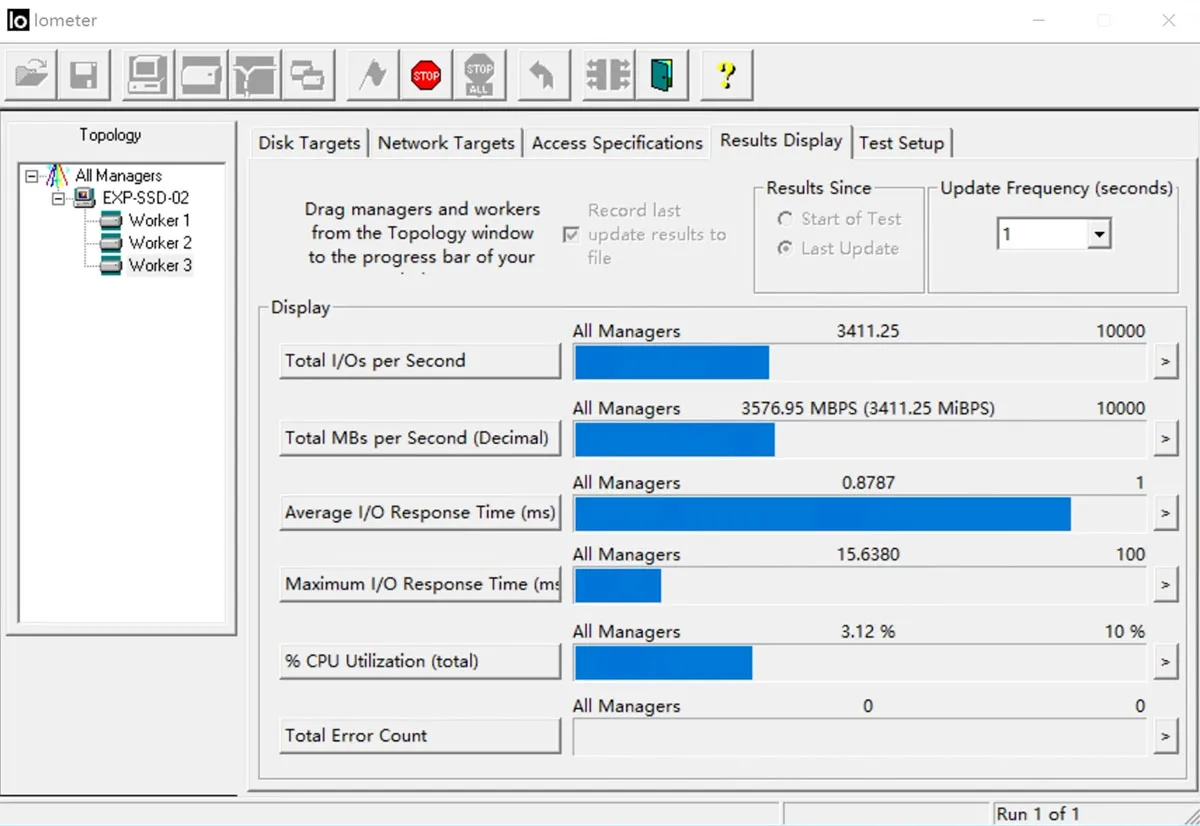Click 3576.95 MBPS throughput value

pyautogui.click(x=868, y=408)
